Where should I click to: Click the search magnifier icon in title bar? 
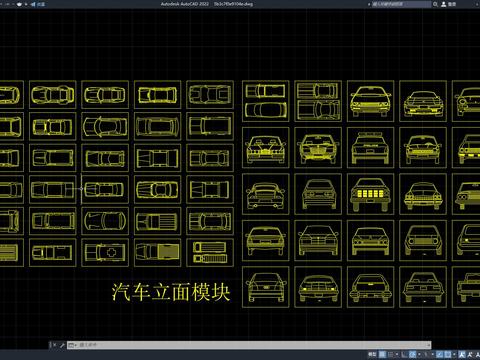tap(435, 4)
